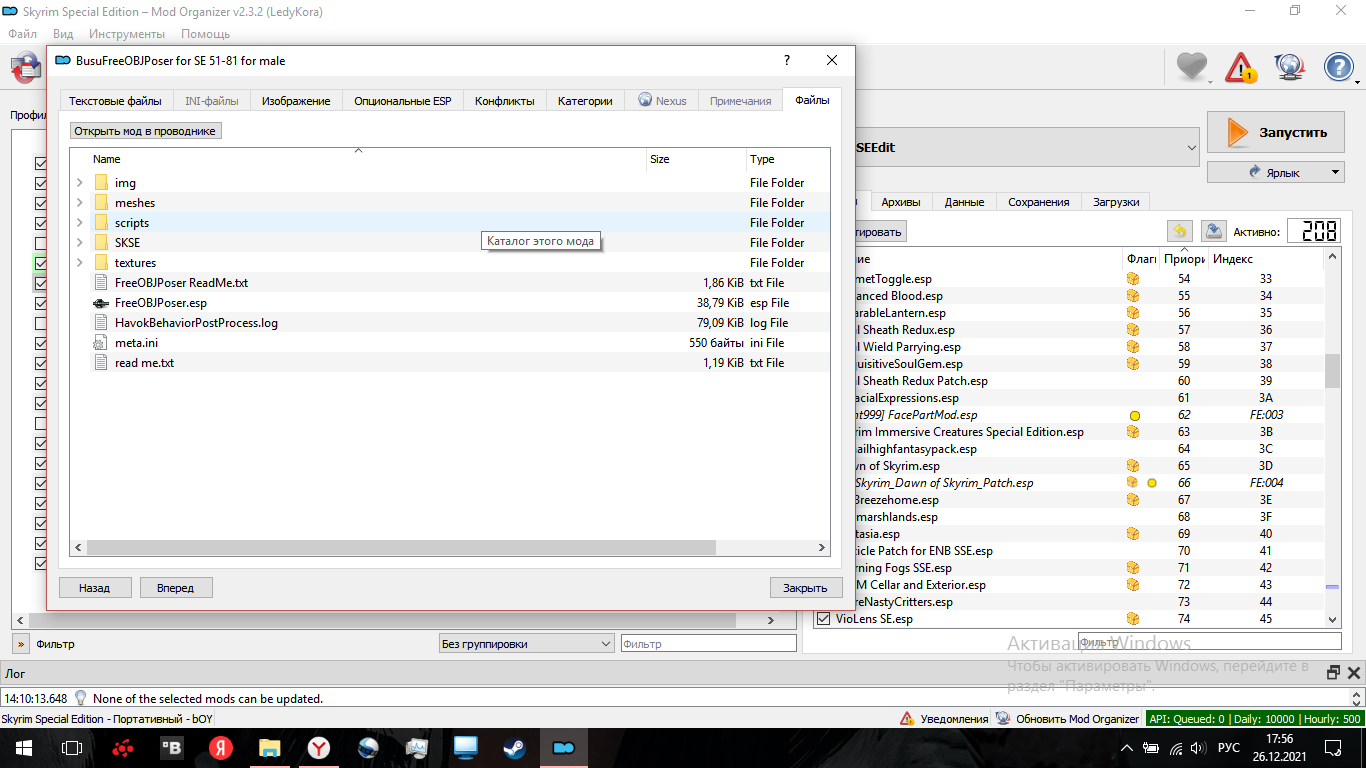
Task: Click HavokBehaviorPostProcess.log file icon
Action: tap(100, 323)
